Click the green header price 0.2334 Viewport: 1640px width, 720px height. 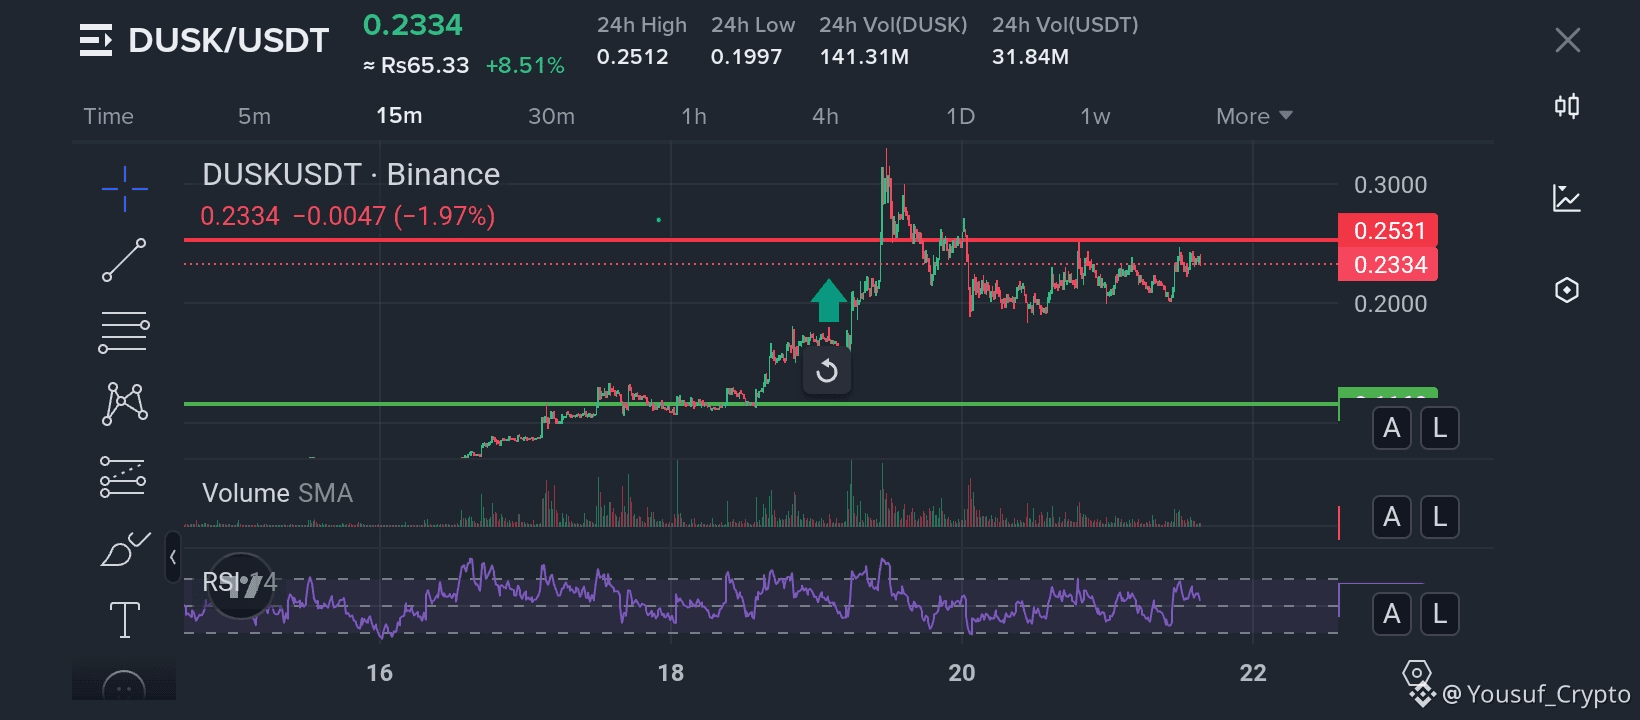click(x=413, y=25)
